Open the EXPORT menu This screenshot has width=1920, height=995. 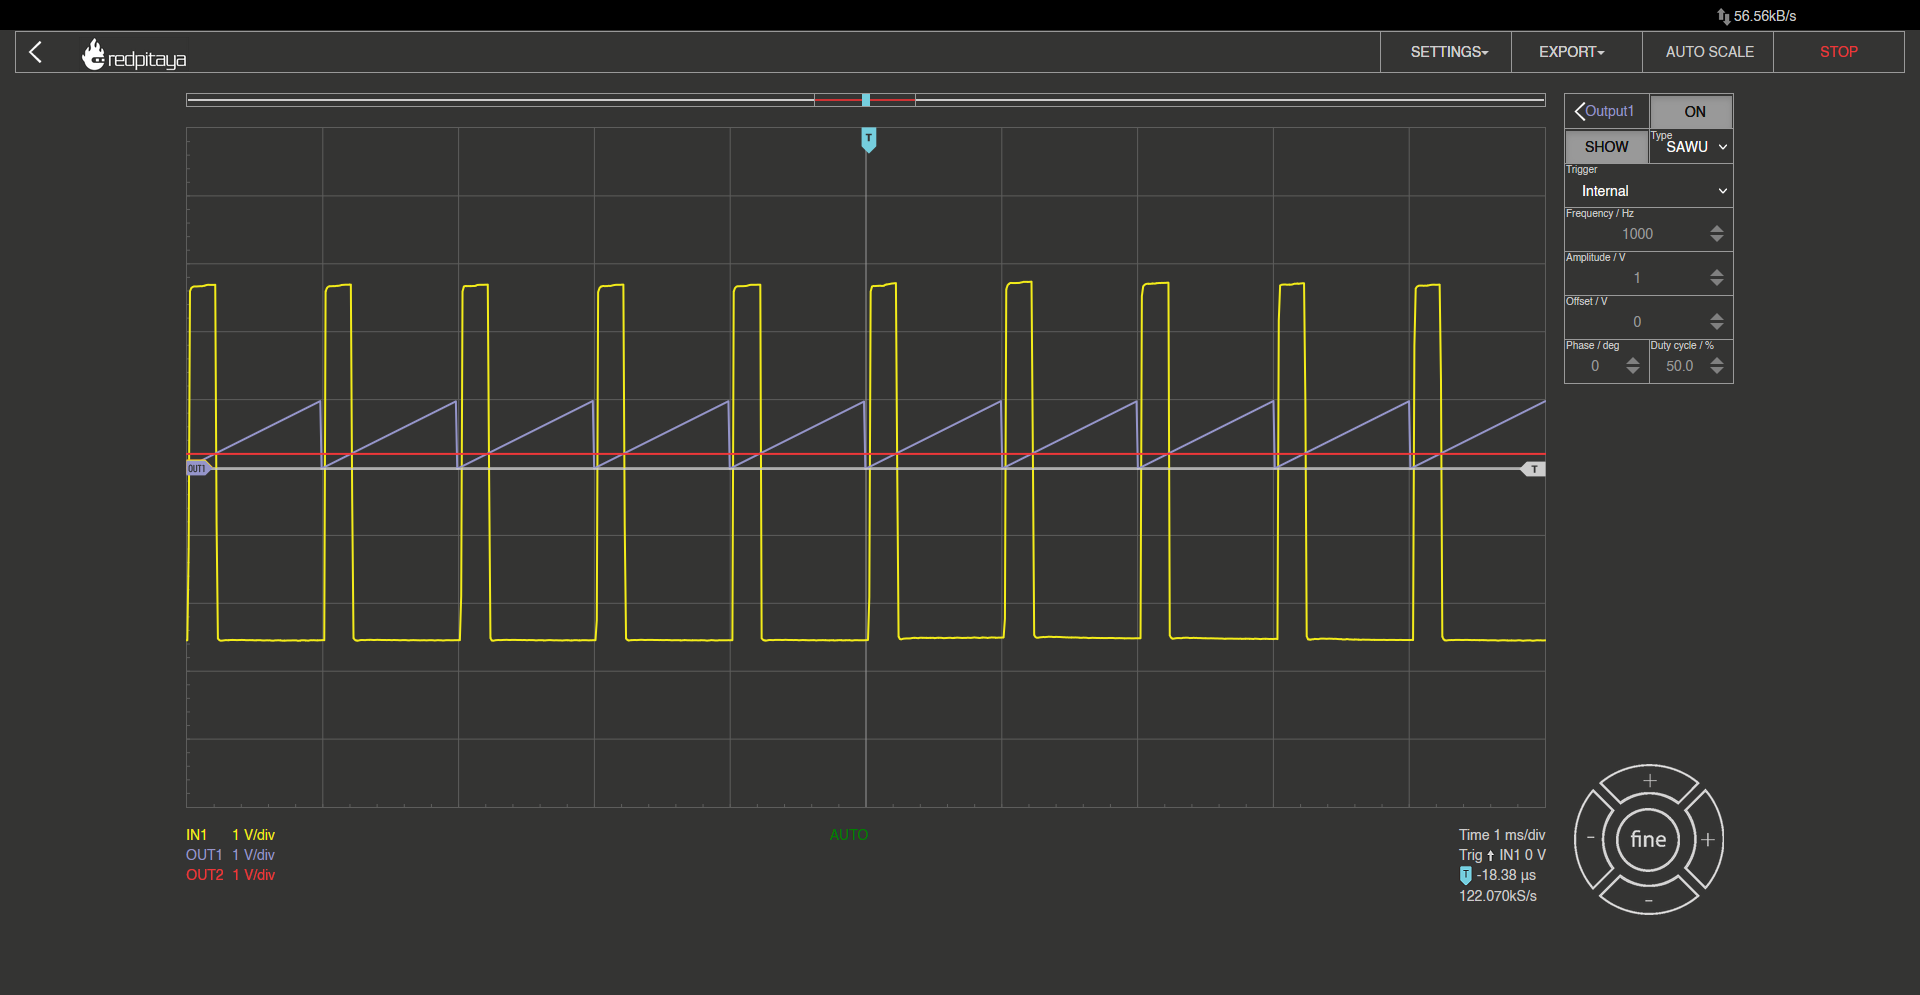click(x=1577, y=52)
